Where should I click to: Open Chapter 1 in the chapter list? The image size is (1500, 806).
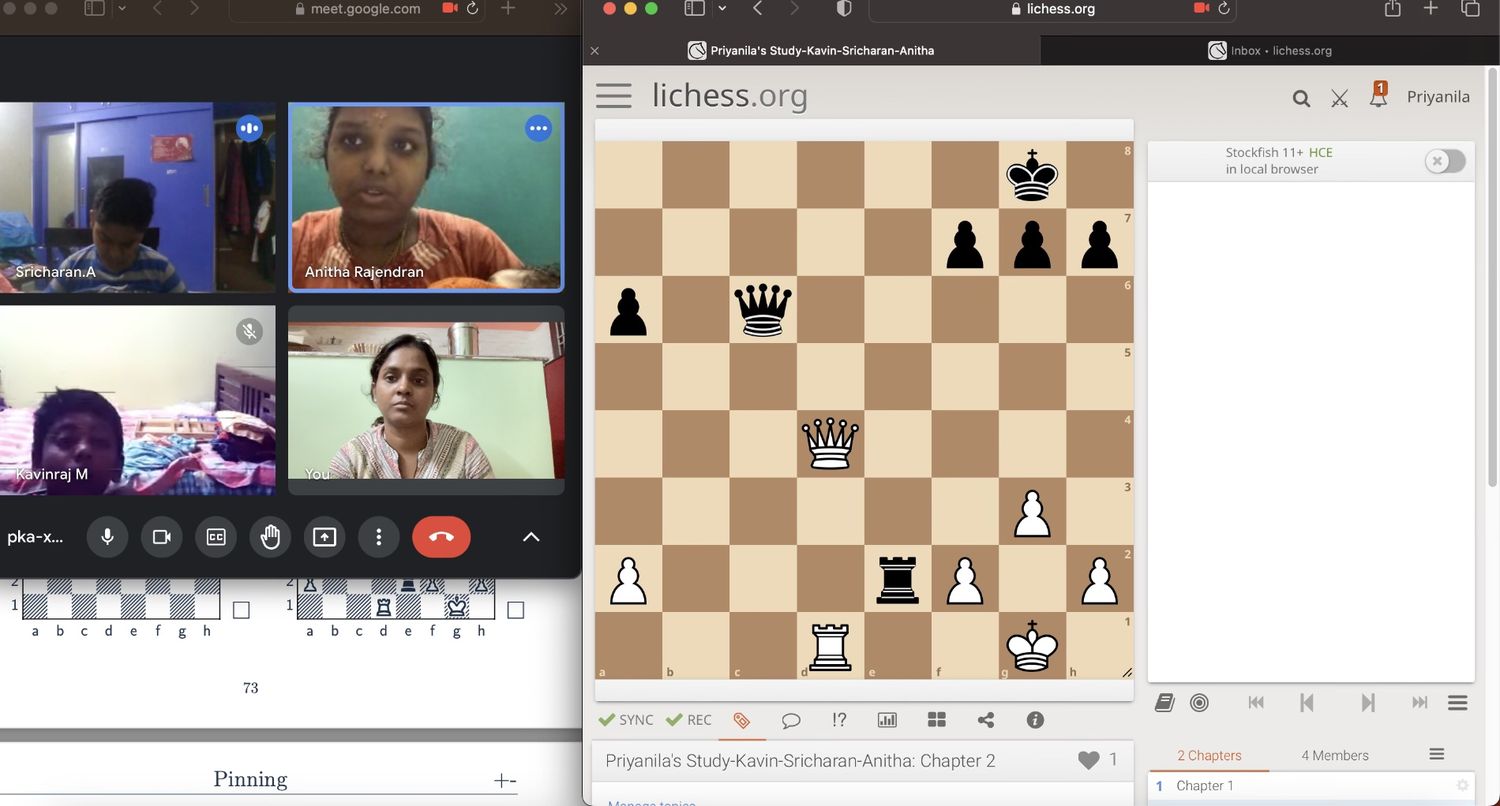pyautogui.click(x=1311, y=786)
